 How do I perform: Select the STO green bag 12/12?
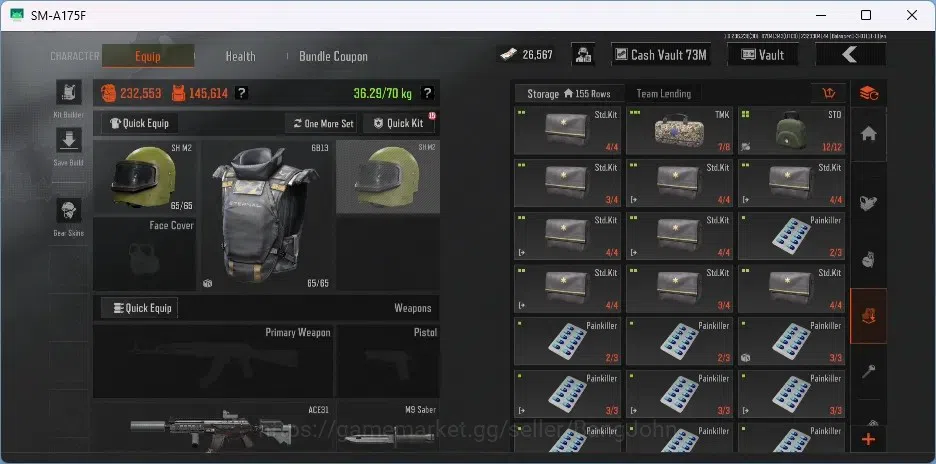pos(792,131)
